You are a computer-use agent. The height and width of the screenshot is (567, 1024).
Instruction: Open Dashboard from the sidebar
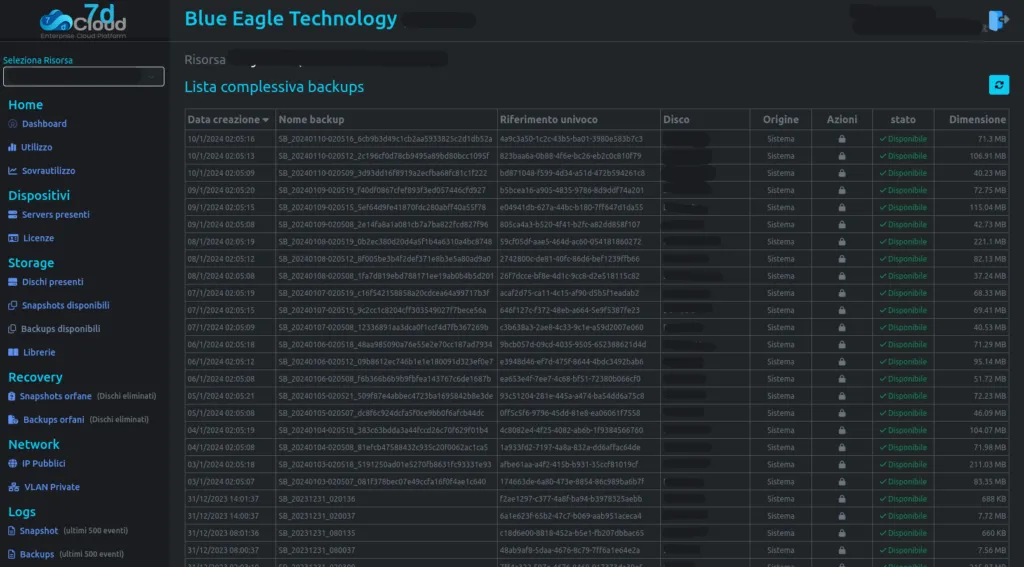point(44,123)
